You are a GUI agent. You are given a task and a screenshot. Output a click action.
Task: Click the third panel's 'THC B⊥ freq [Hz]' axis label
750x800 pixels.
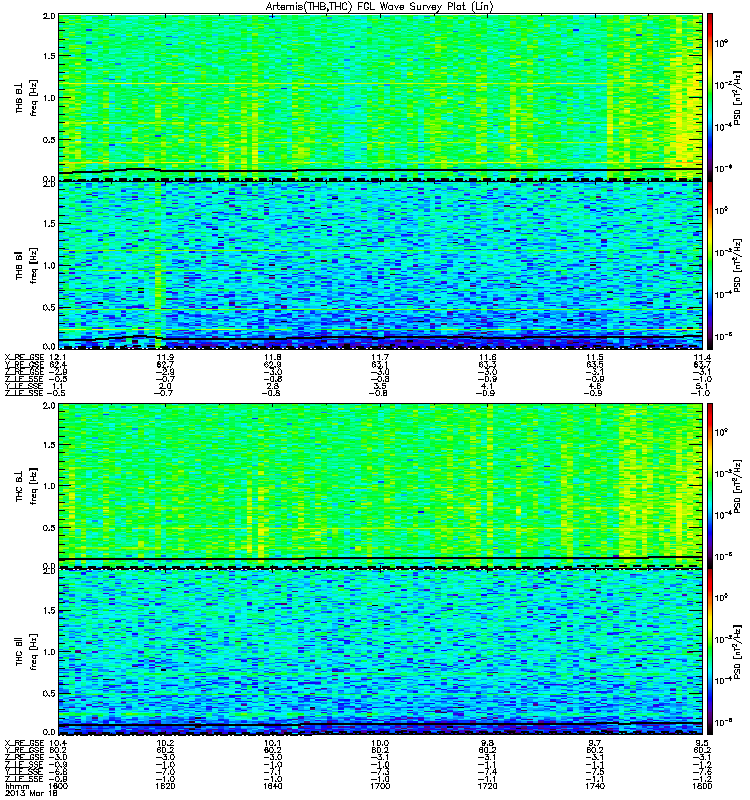(x=27, y=486)
